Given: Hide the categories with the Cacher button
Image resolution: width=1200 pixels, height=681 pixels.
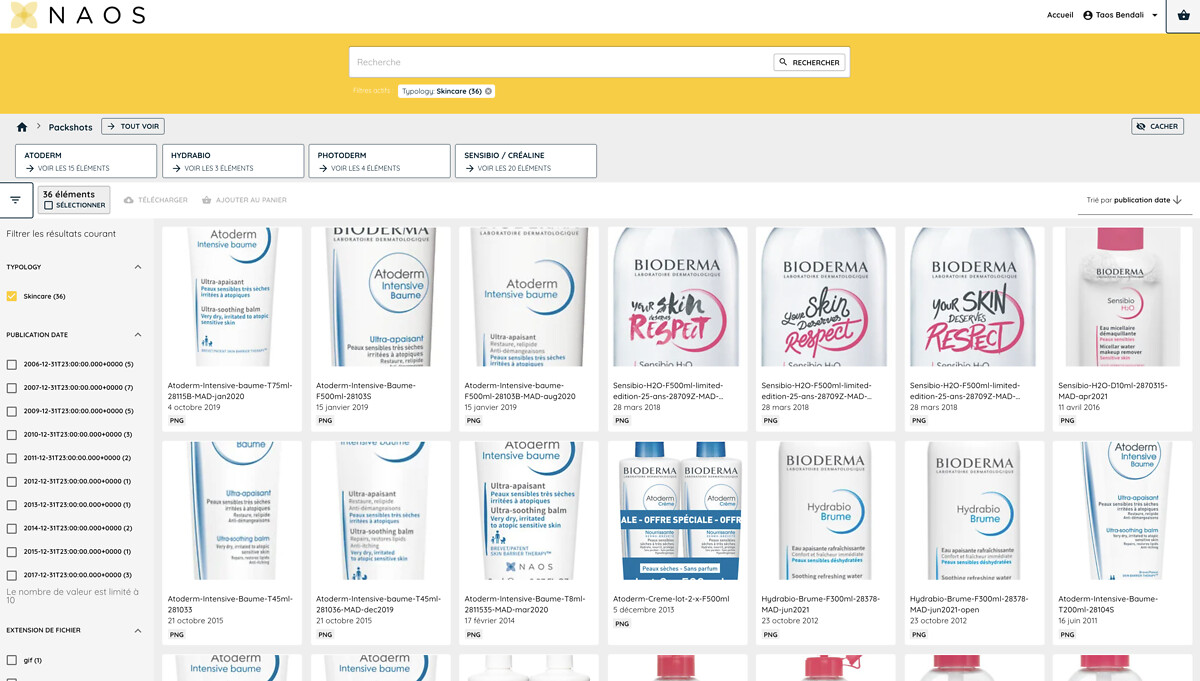Looking at the screenshot, I should coord(1157,126).
